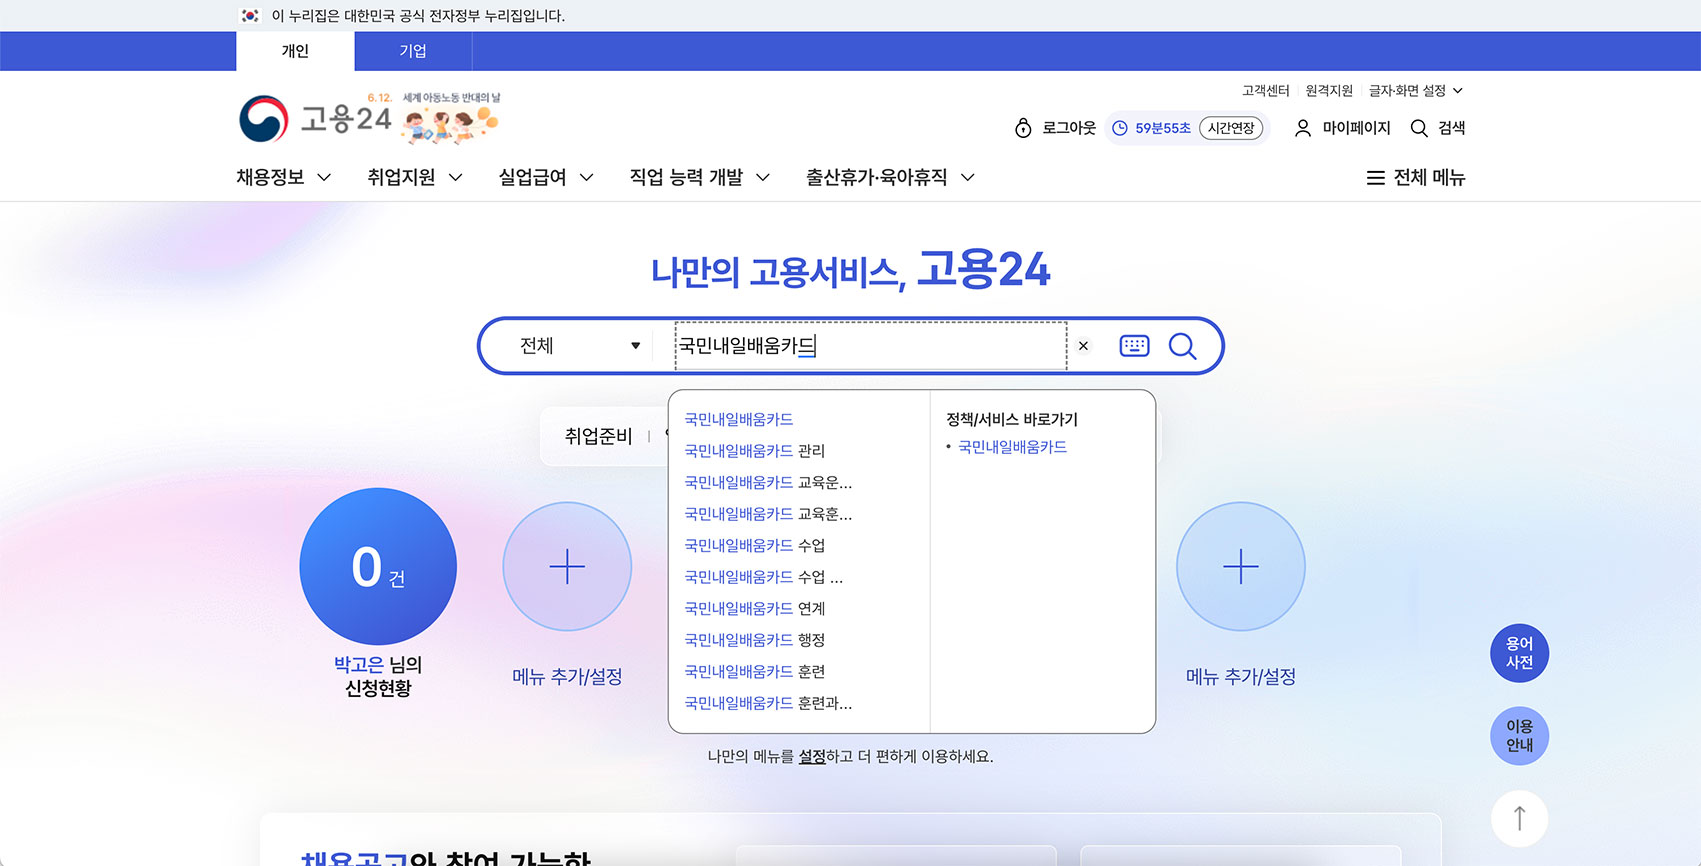Click the right 메뉴 추가/설정 label
This screenshot has height=866, width=1701.
1241,677
